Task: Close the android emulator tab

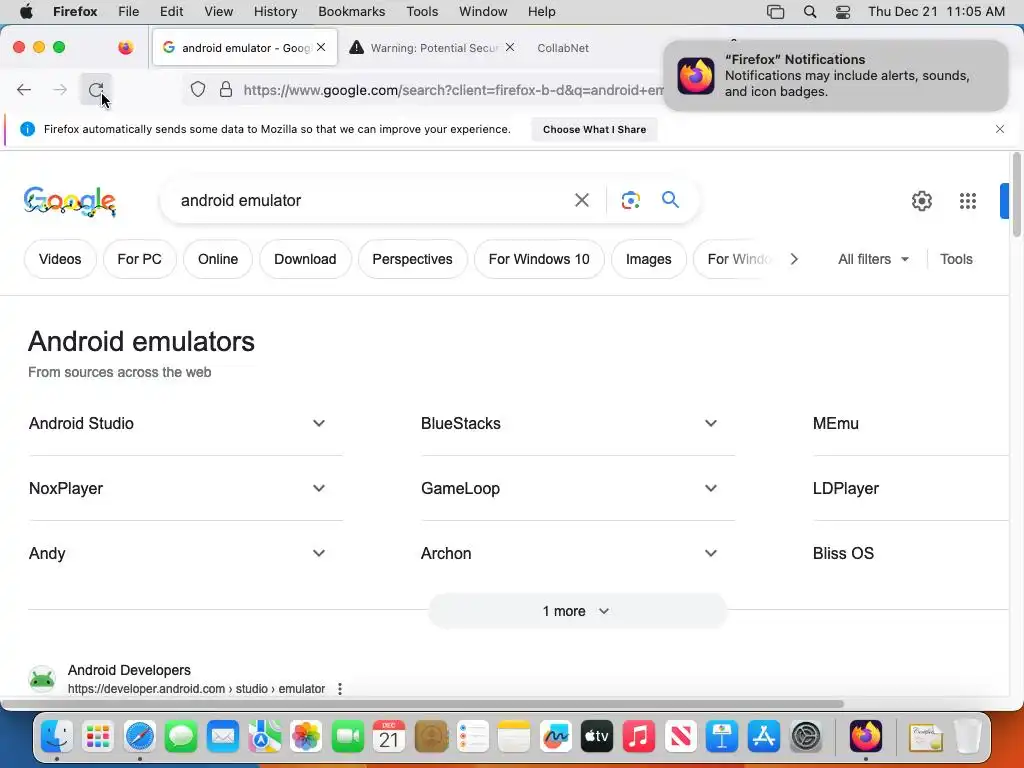Action: pyautogui.click(x=321, y=47)
